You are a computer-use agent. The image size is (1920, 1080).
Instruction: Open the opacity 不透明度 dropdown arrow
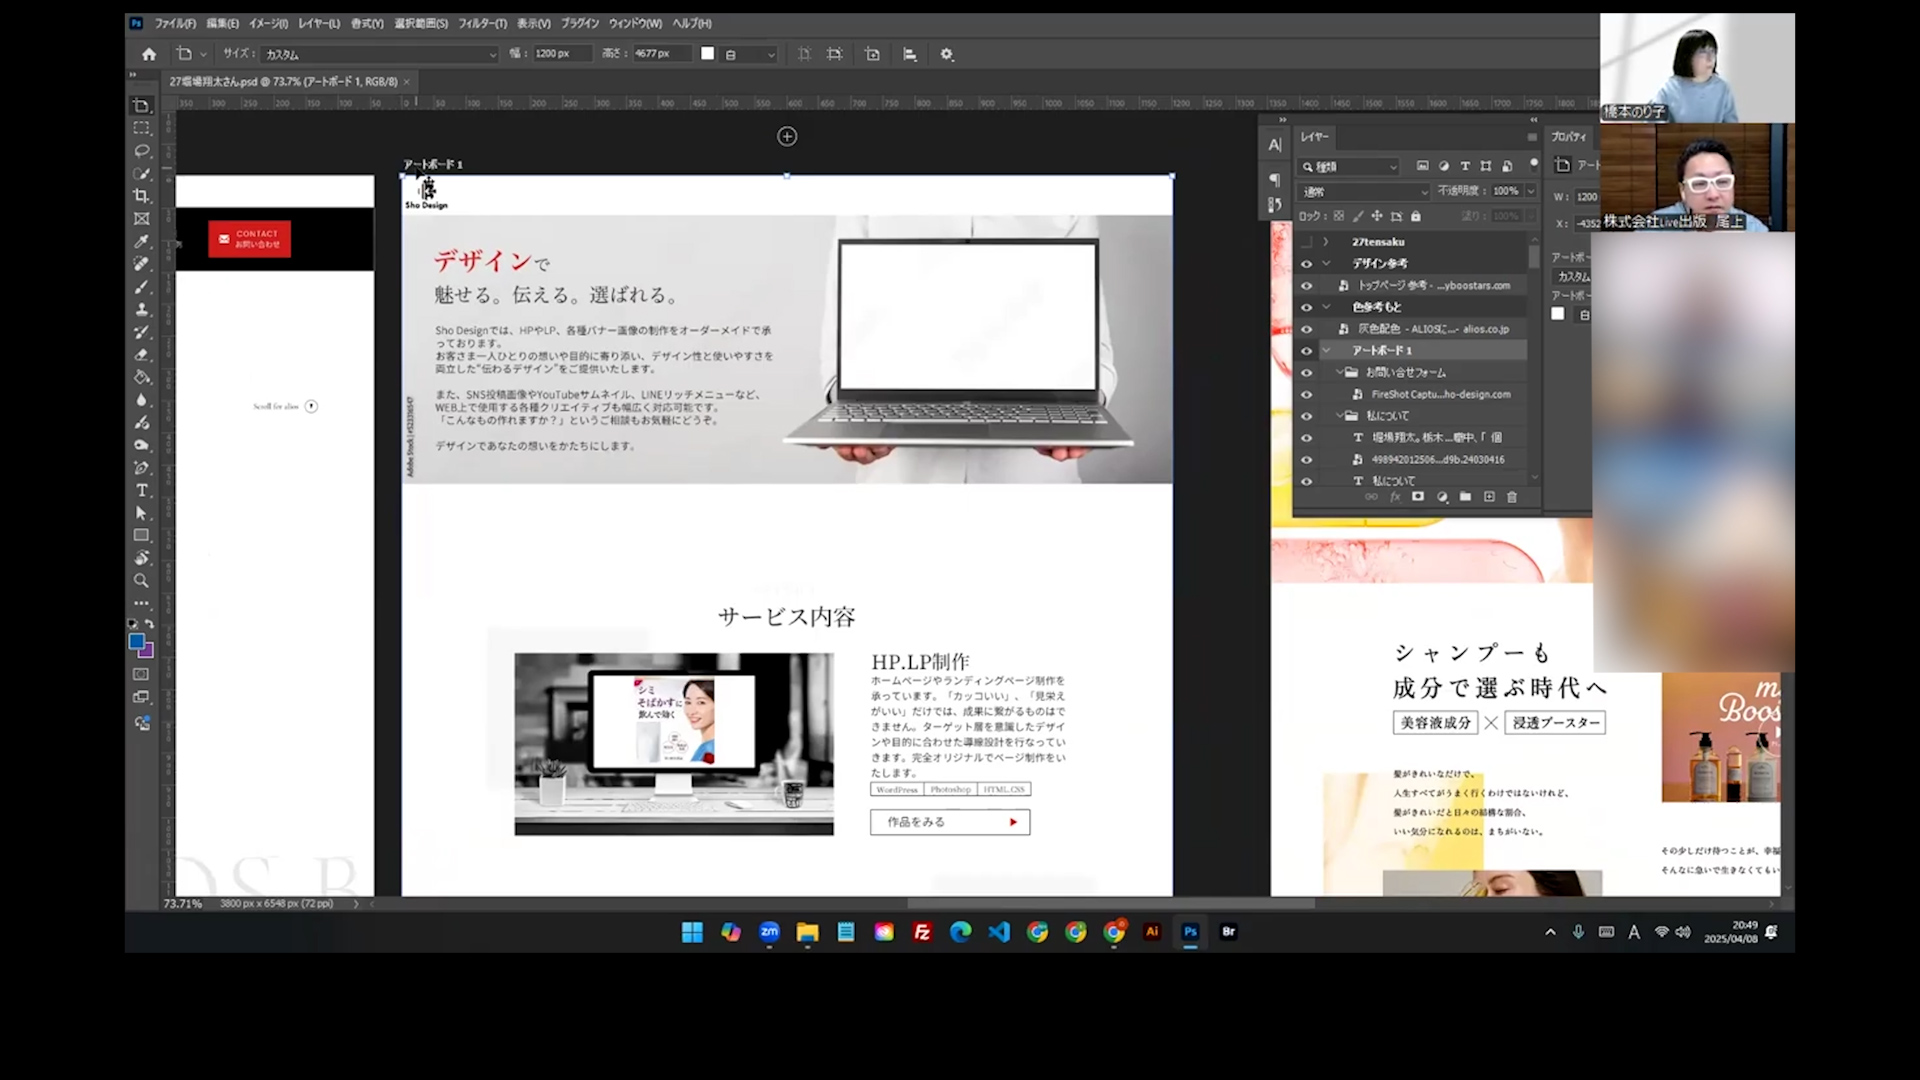click(x=1530, y=191)
